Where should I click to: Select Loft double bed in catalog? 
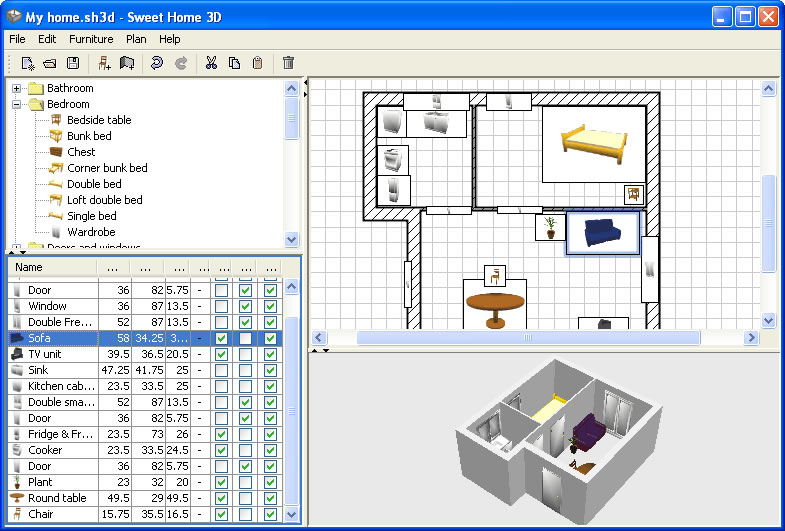[105, 200]
